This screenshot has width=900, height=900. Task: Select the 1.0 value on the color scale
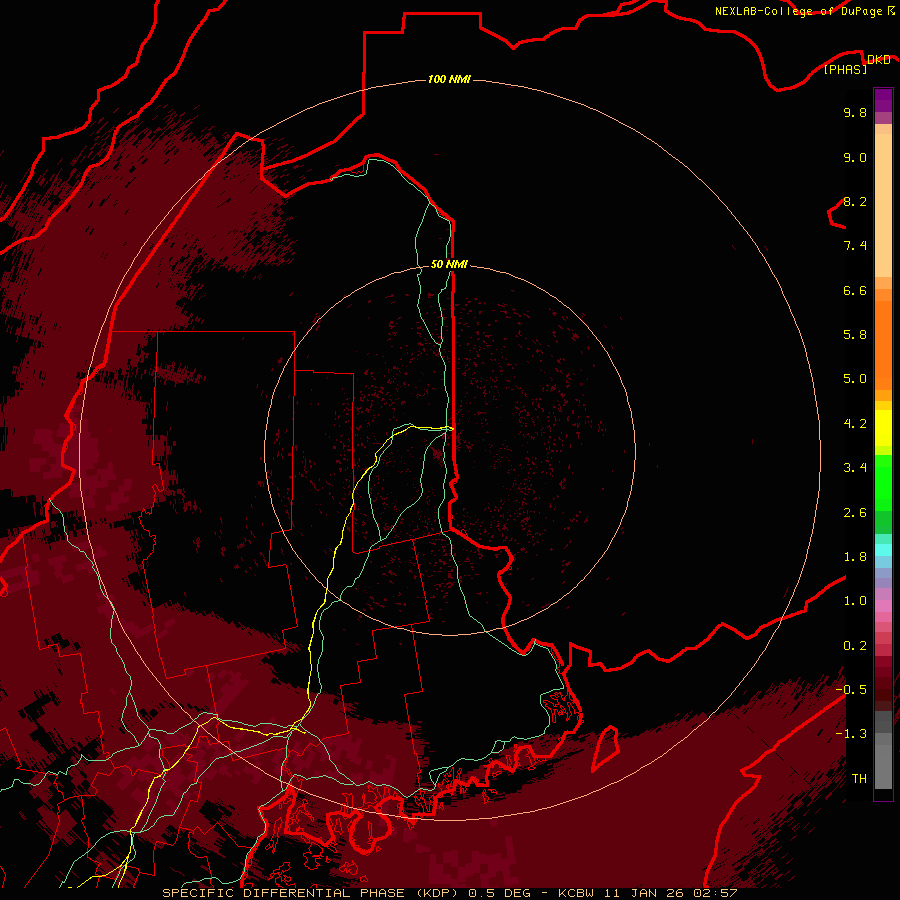[855, 600]
